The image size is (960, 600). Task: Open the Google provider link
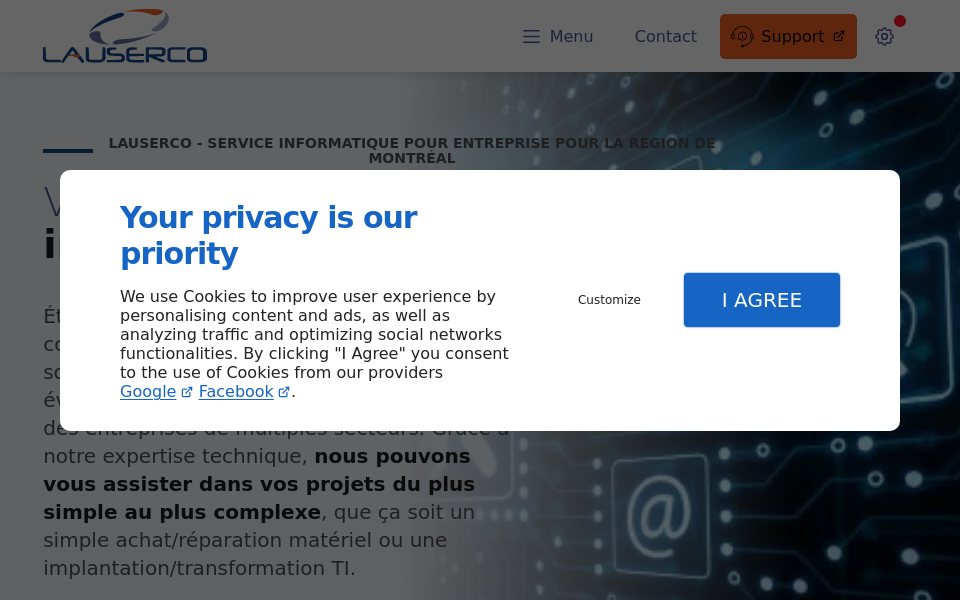click(148, 392)
